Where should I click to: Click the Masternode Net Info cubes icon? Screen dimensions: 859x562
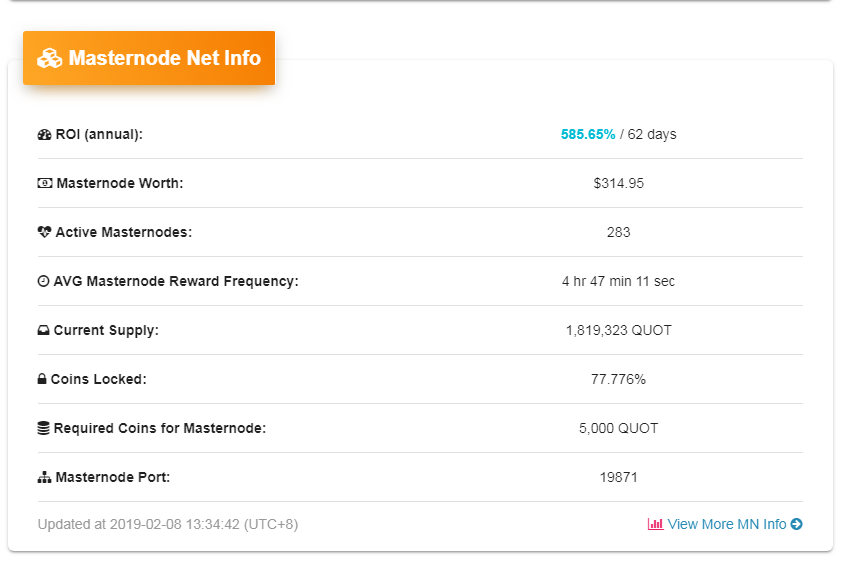click(49, 58)
